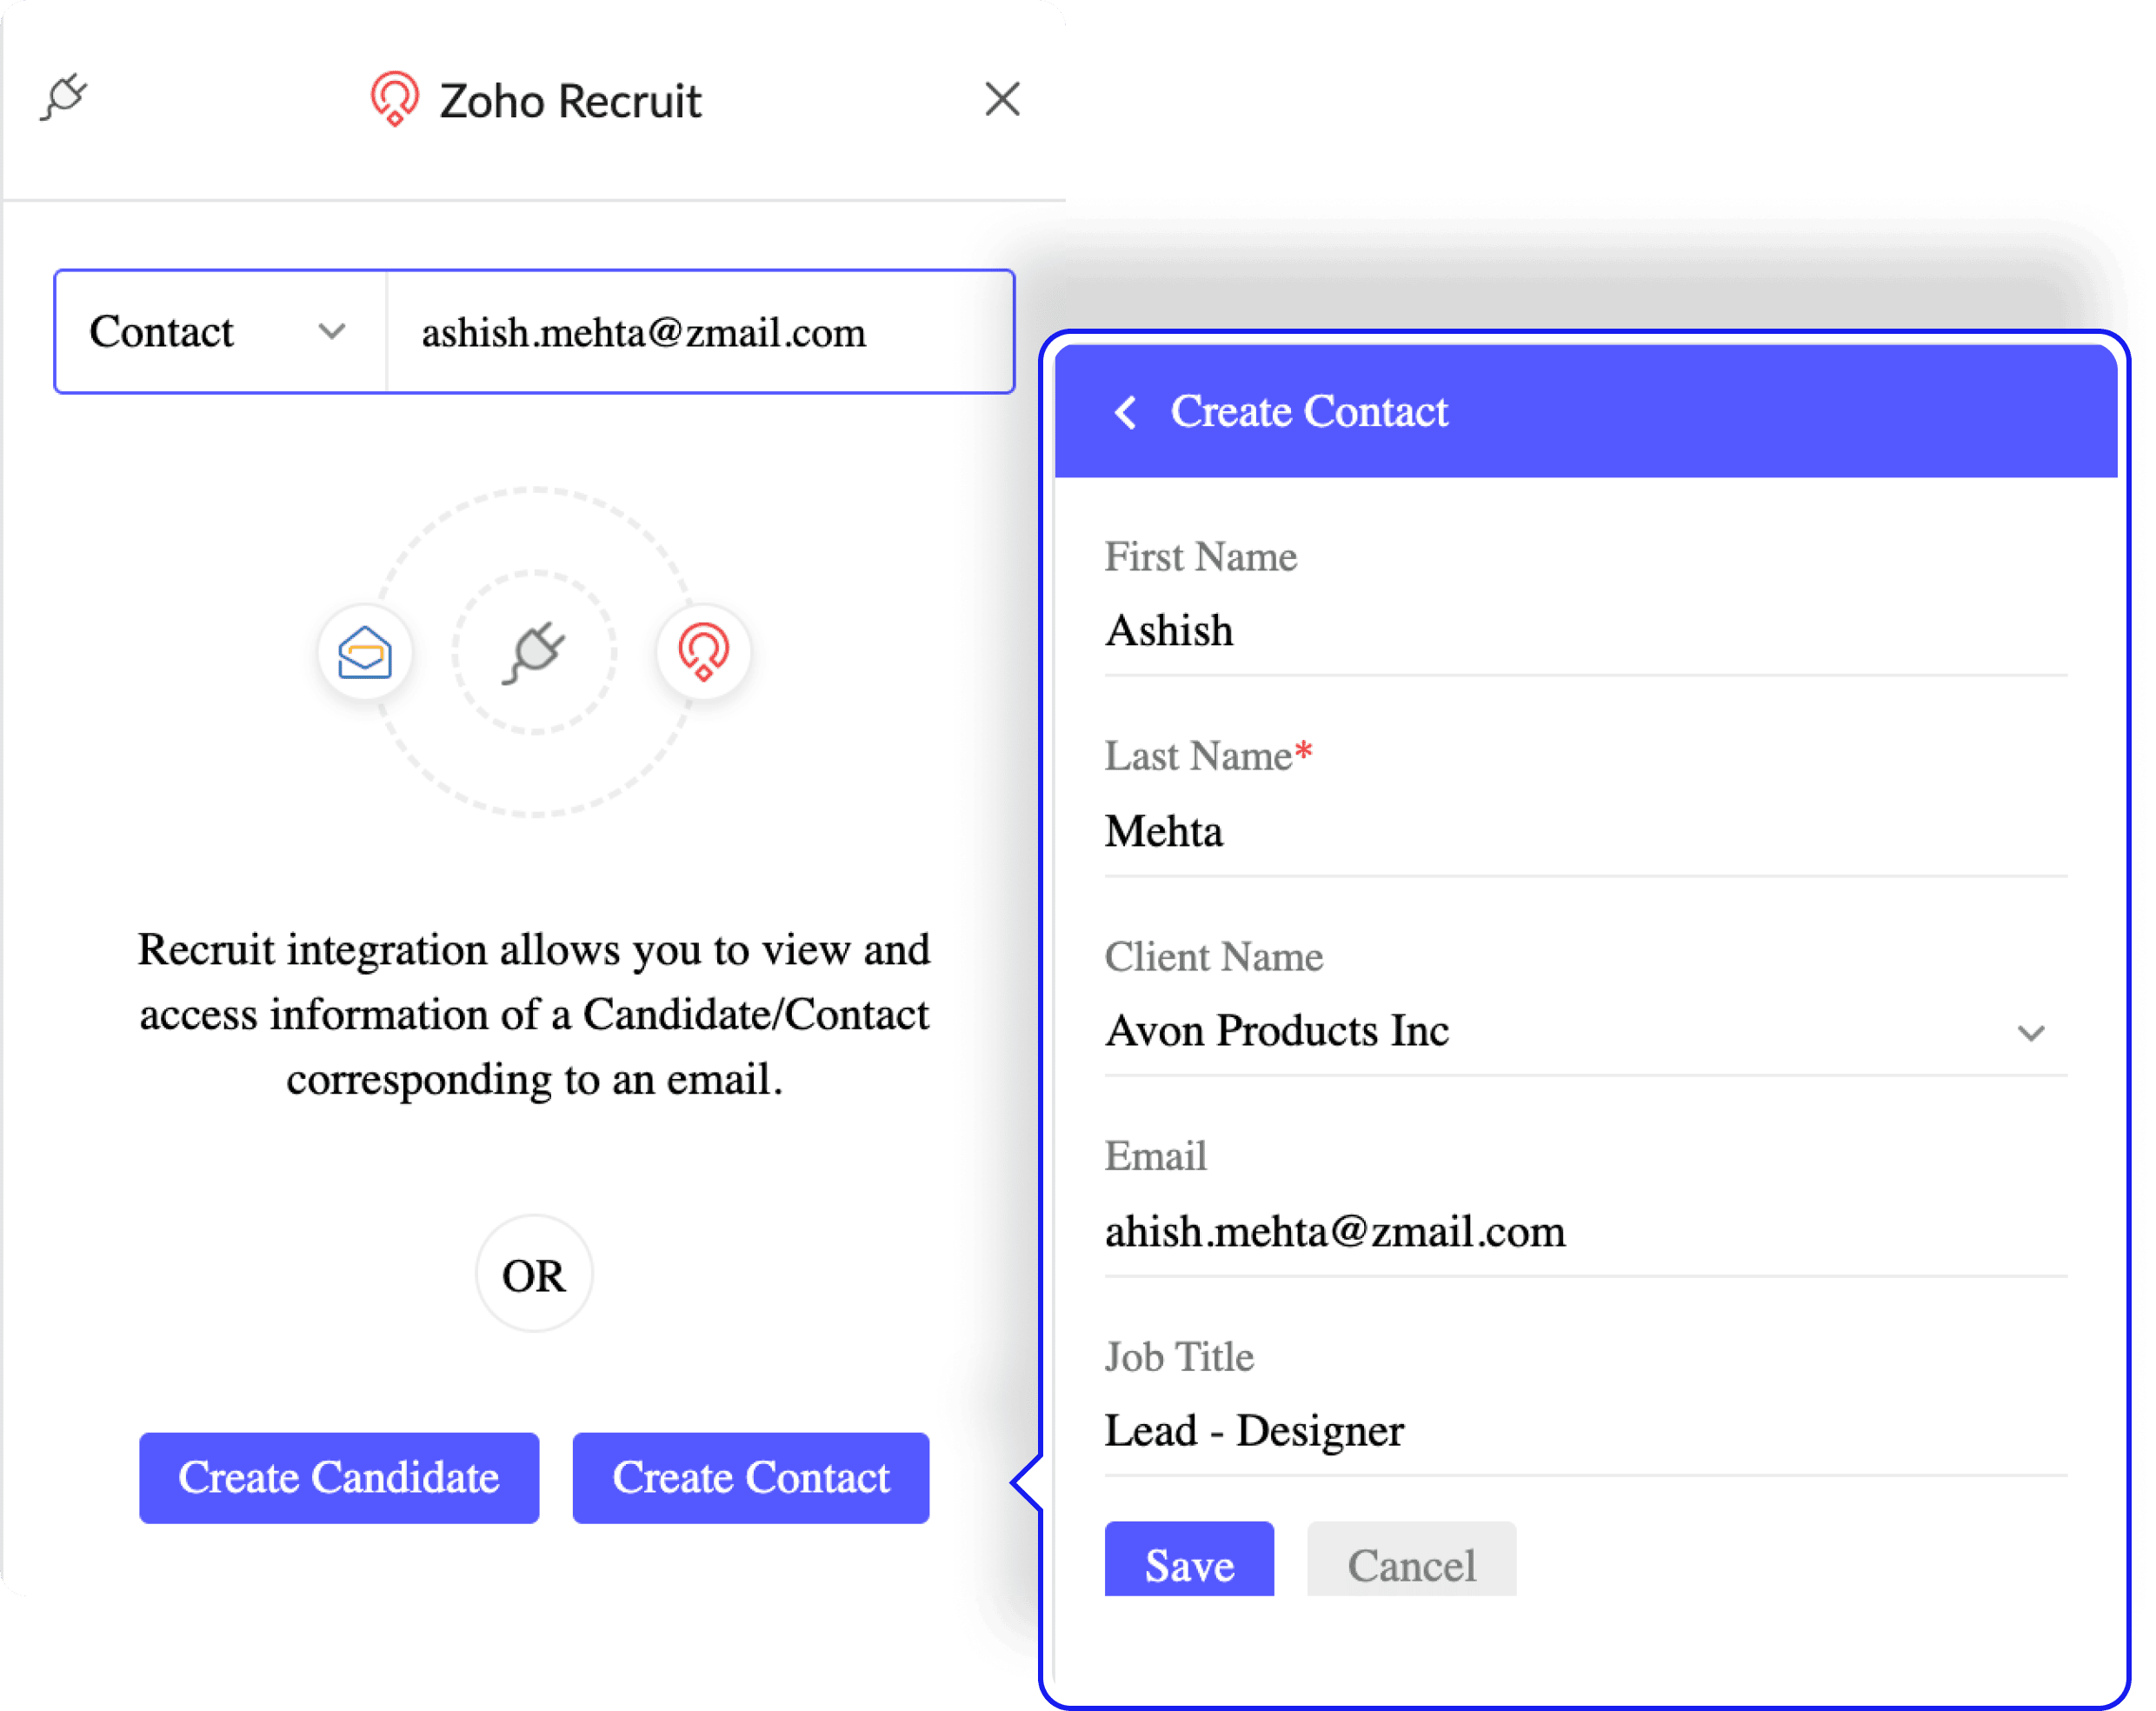Edit the First Name field Ashish

(1584, 631)
